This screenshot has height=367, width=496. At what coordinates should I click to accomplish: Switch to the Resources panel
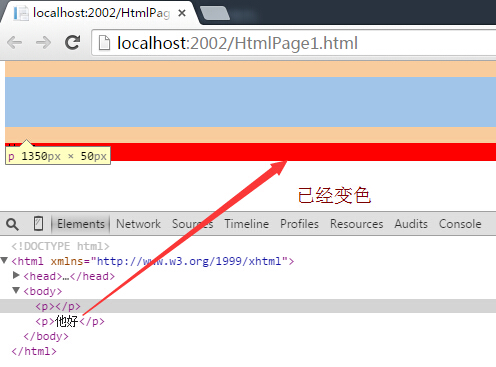[356, 224]
